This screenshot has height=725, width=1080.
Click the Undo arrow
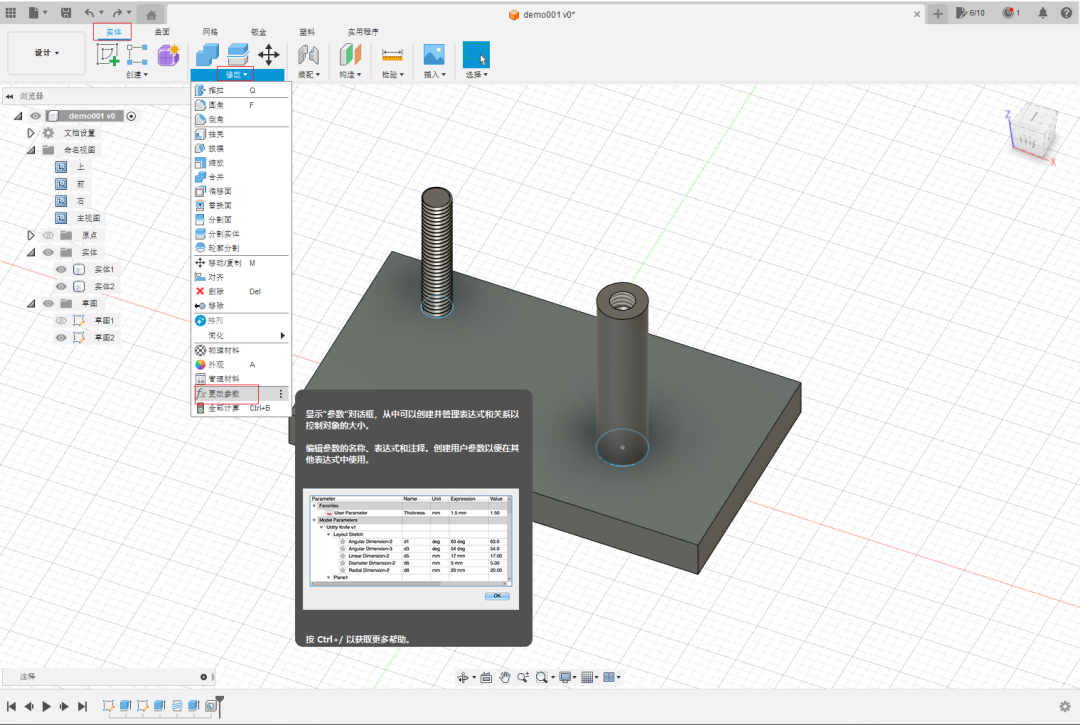tap(90, 12)
